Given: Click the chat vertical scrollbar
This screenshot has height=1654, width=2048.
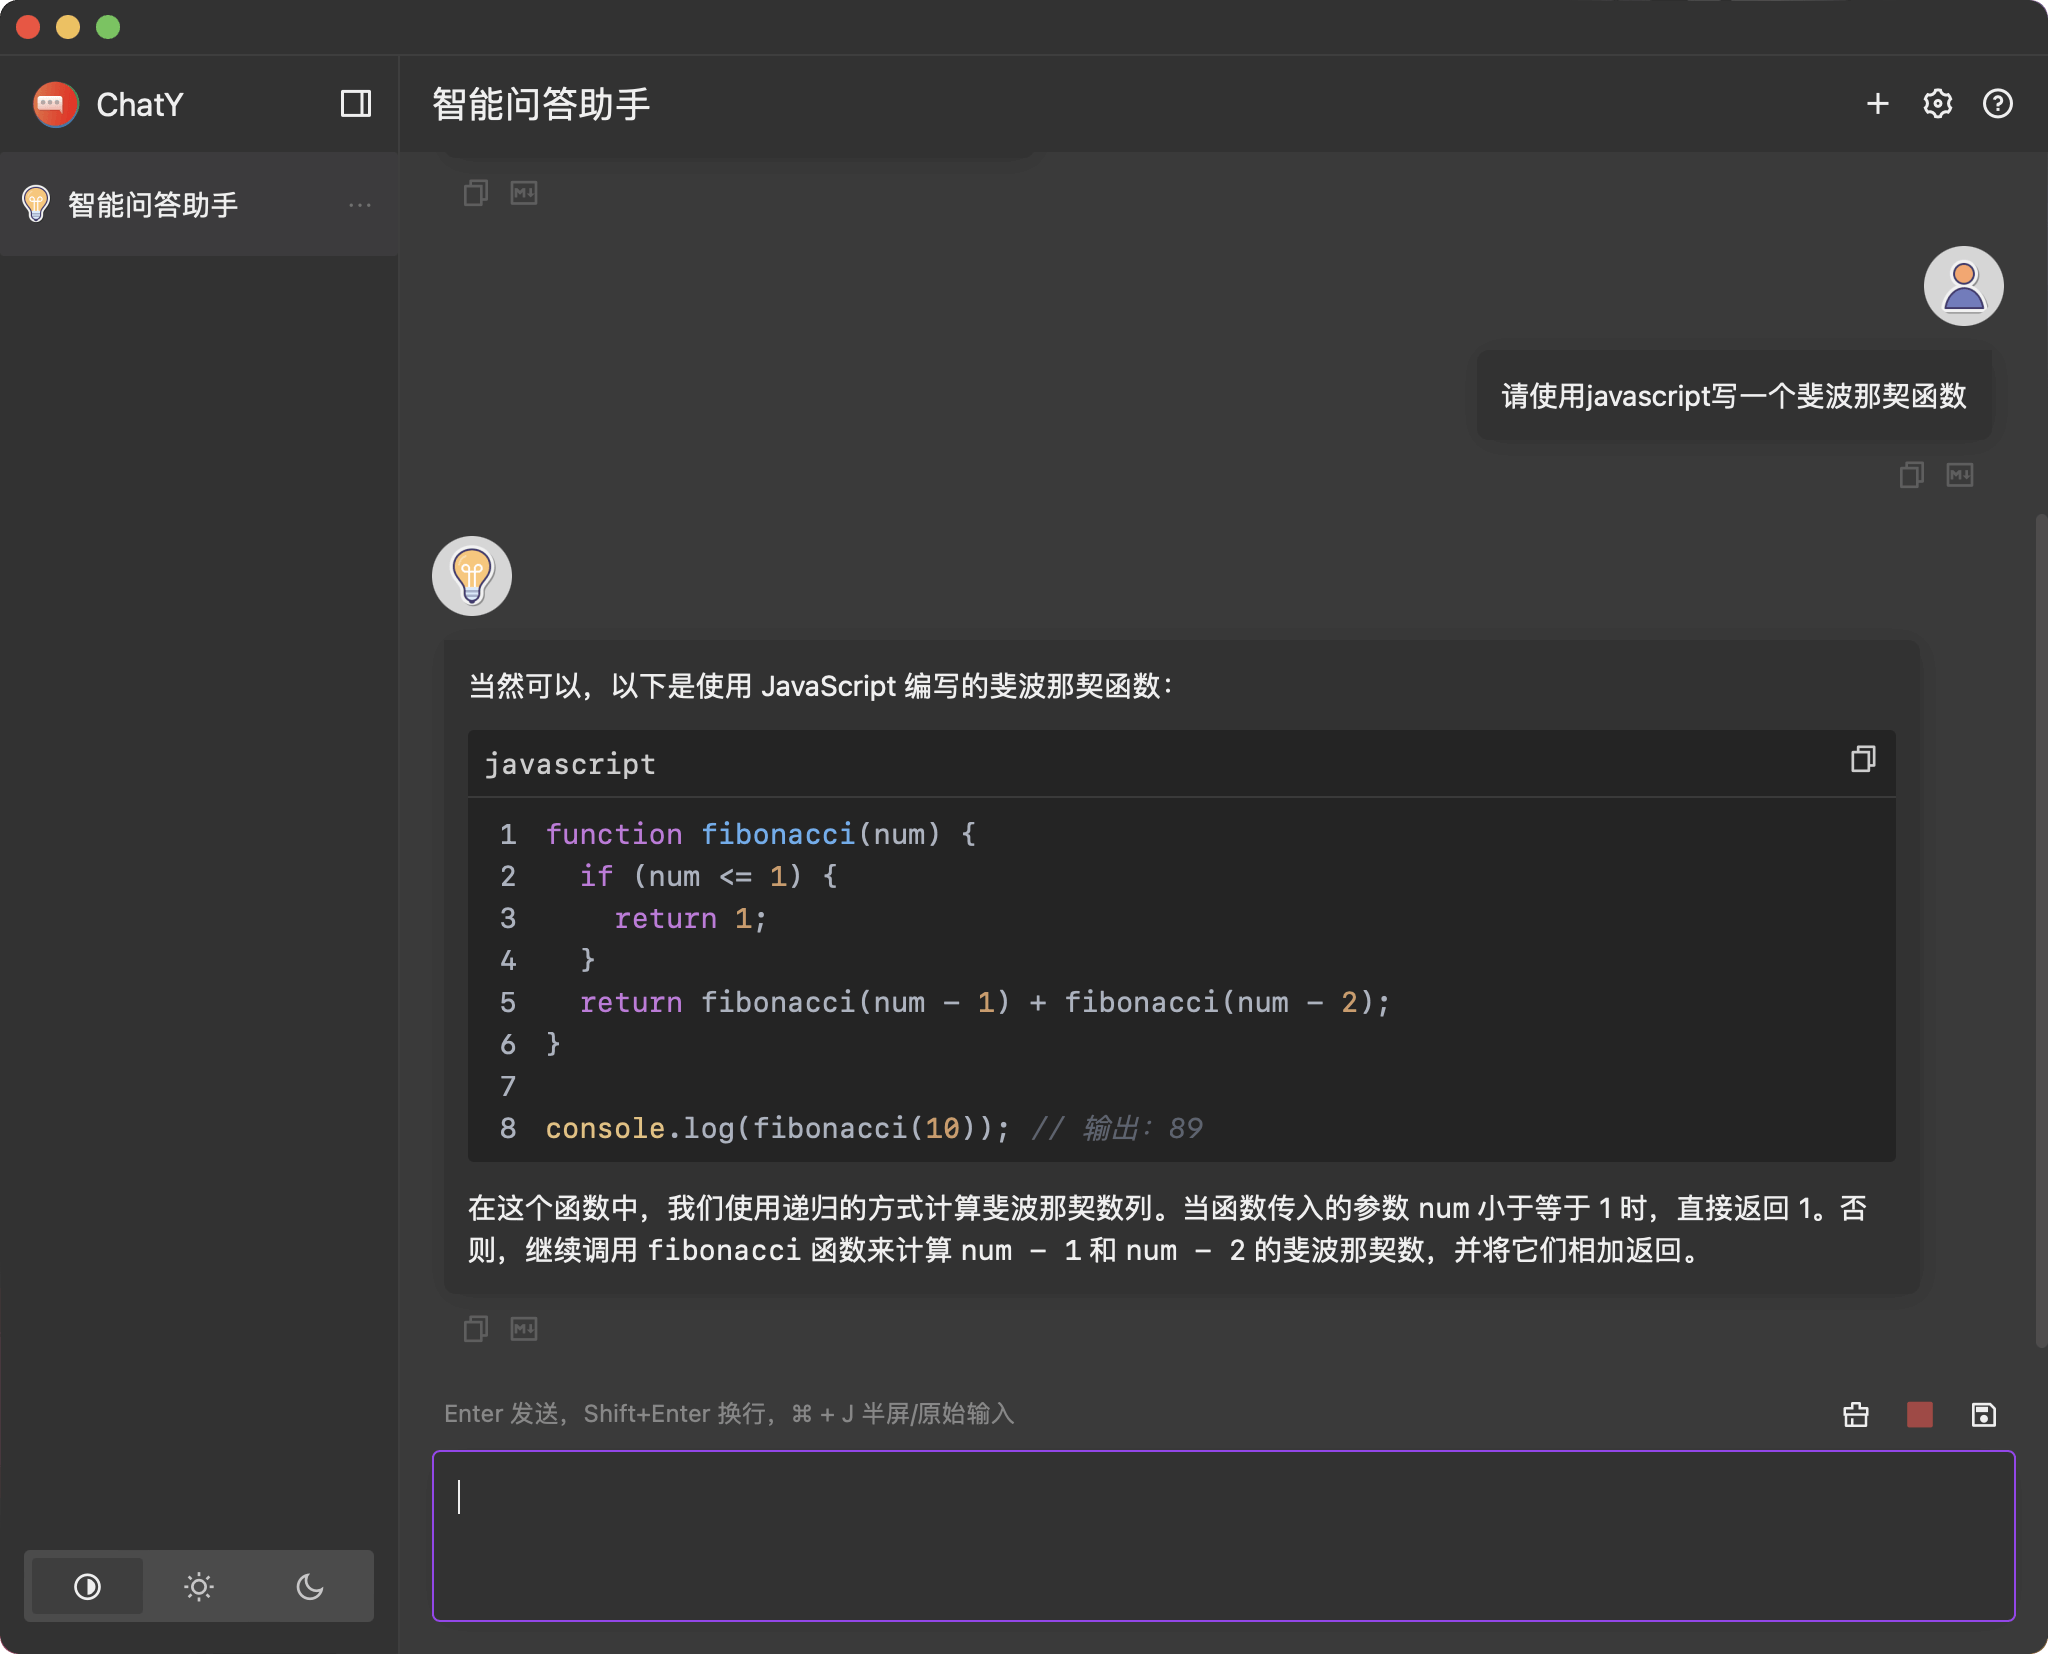Looking at the screenshot, I should coord(2040,930).
